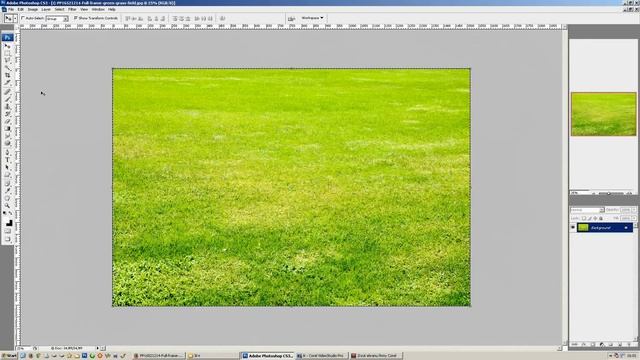Toggle Lock position in Layers panel
This screenshot has width=640, height=360.
click(595, 218)
